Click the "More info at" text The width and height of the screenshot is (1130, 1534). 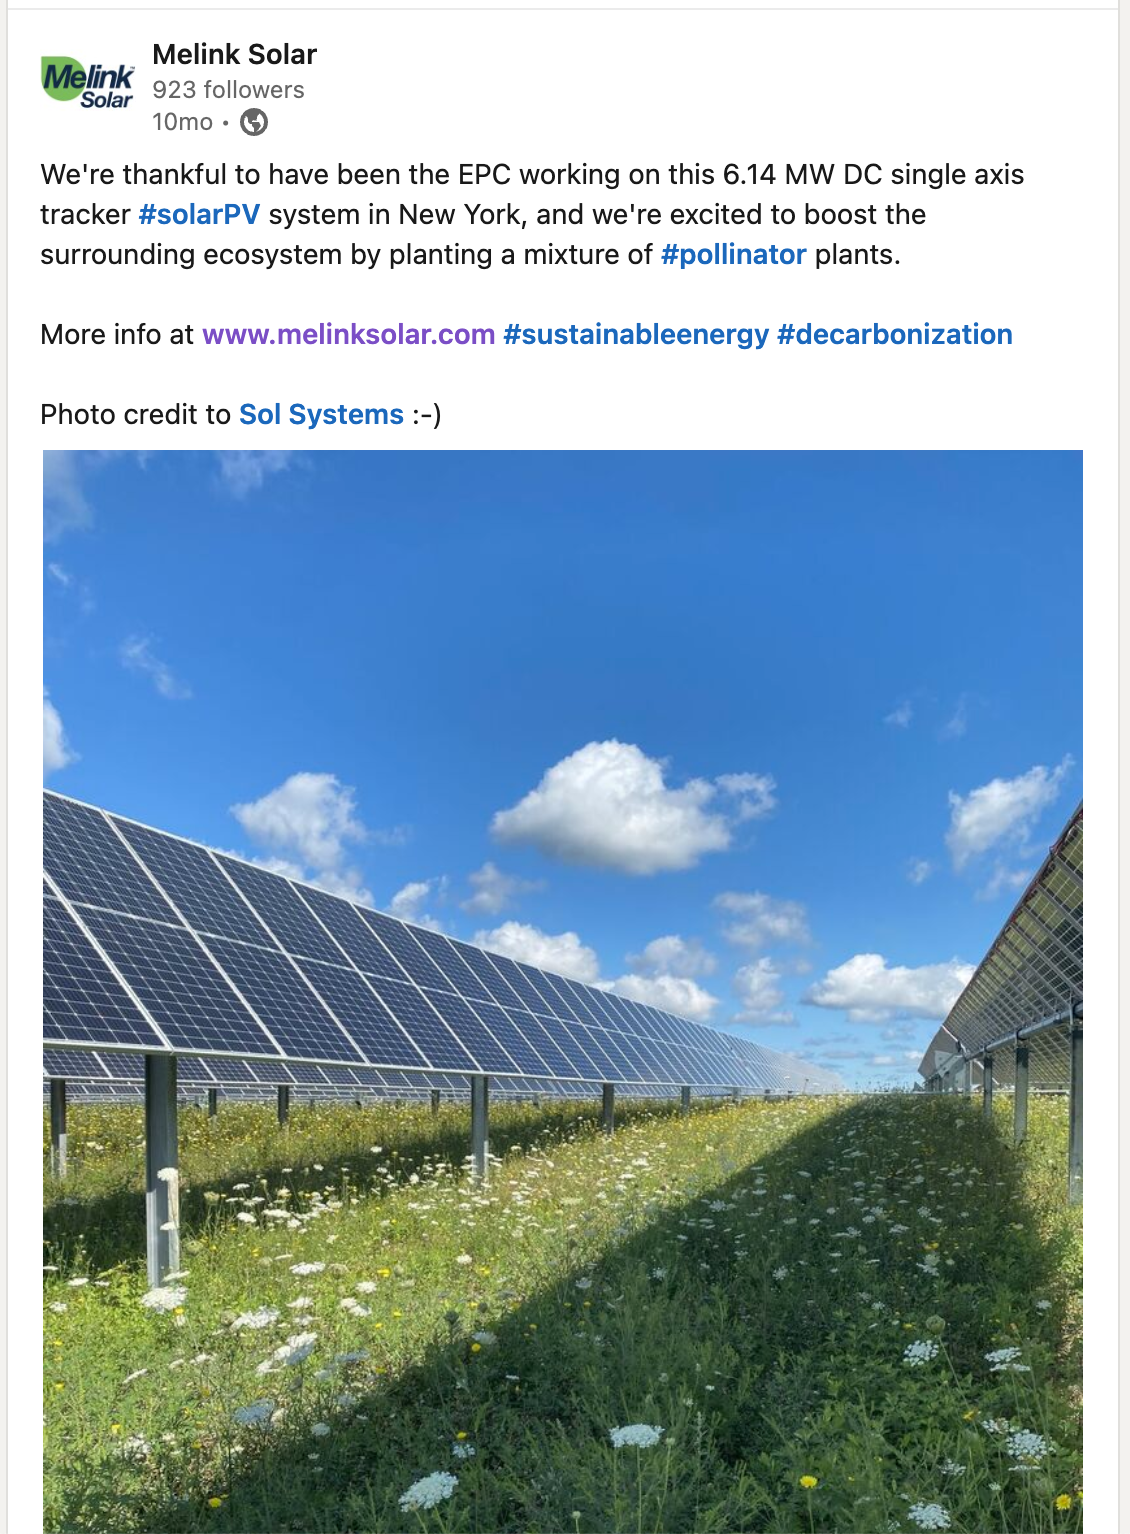click(117, 334)
